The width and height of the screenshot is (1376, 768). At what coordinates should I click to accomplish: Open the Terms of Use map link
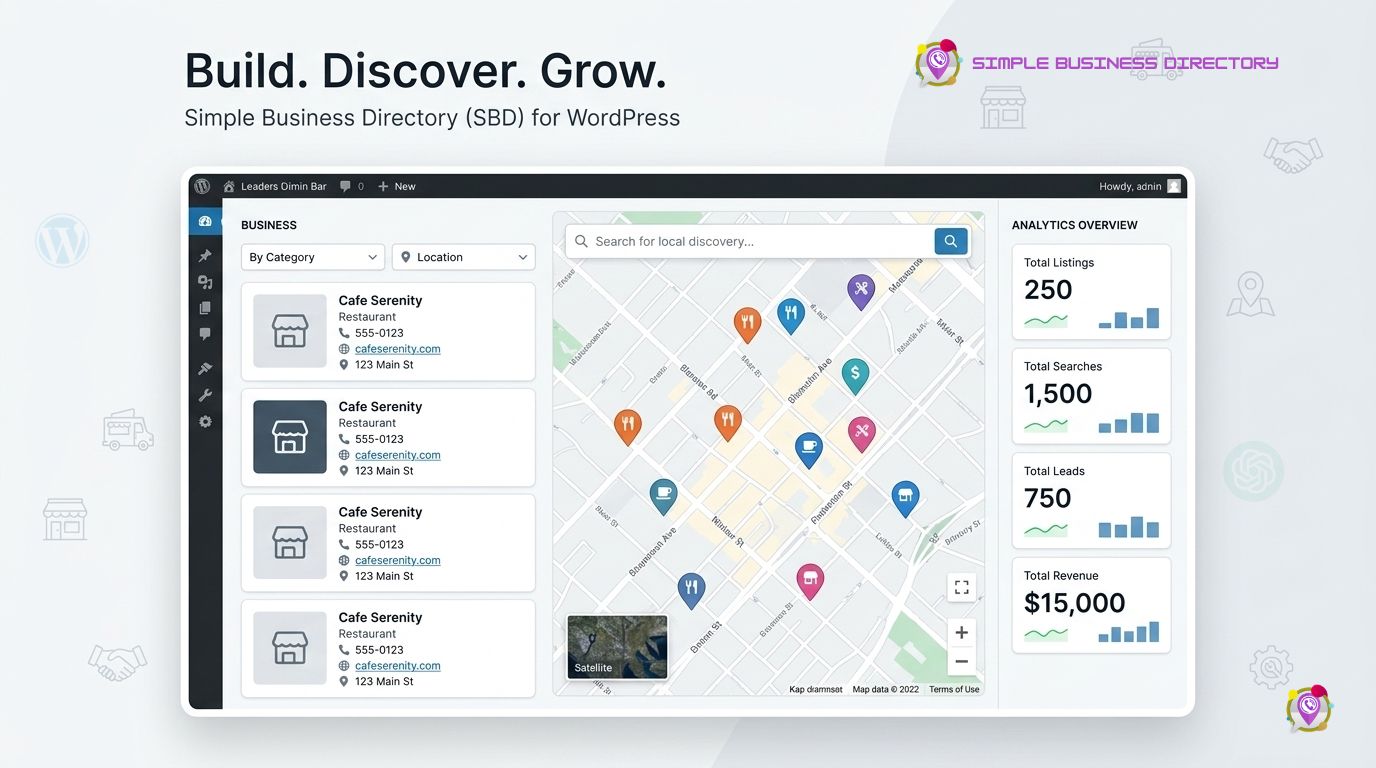[954, 689]
